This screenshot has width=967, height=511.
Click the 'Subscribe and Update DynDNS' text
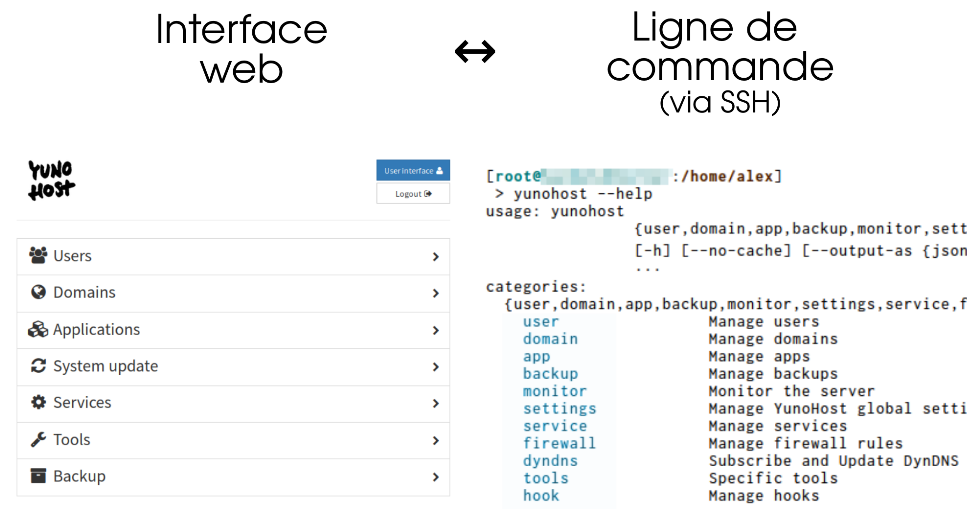[x=834, y=461]
